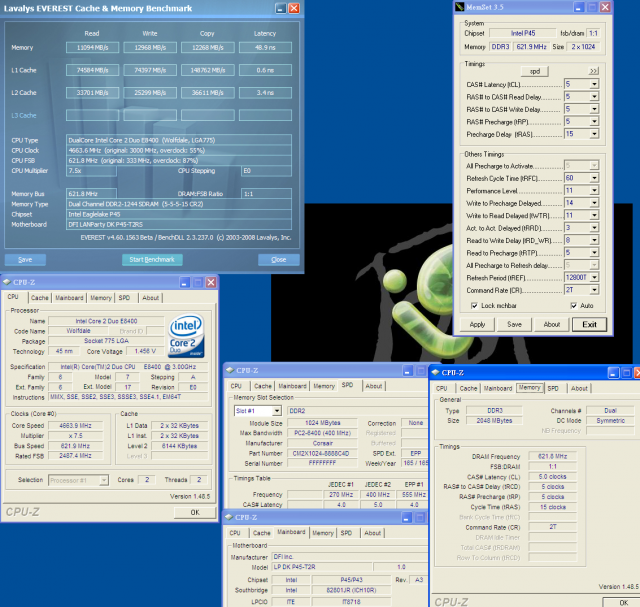Click the Save button in EVEREST benchmark

point(25,260)
